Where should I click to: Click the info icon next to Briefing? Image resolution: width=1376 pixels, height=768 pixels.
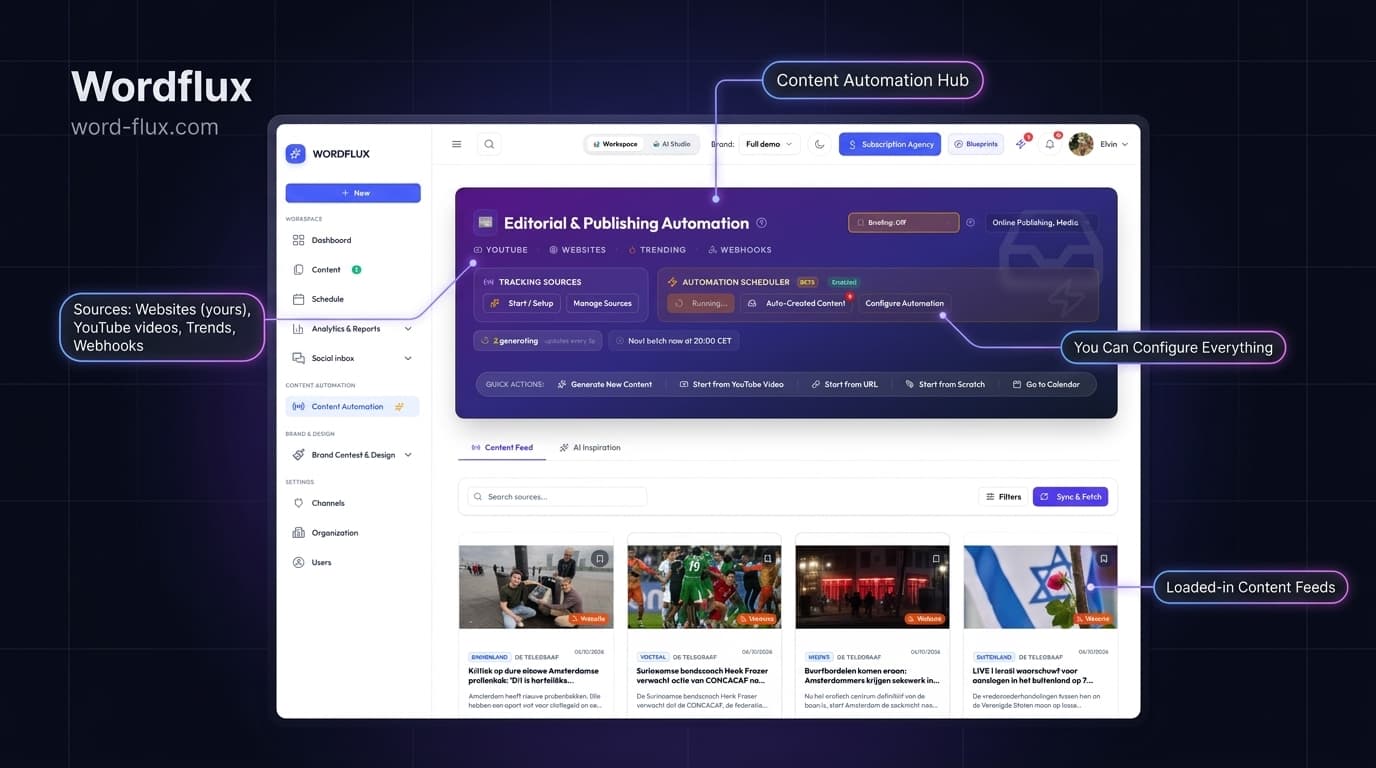(970, 223)
